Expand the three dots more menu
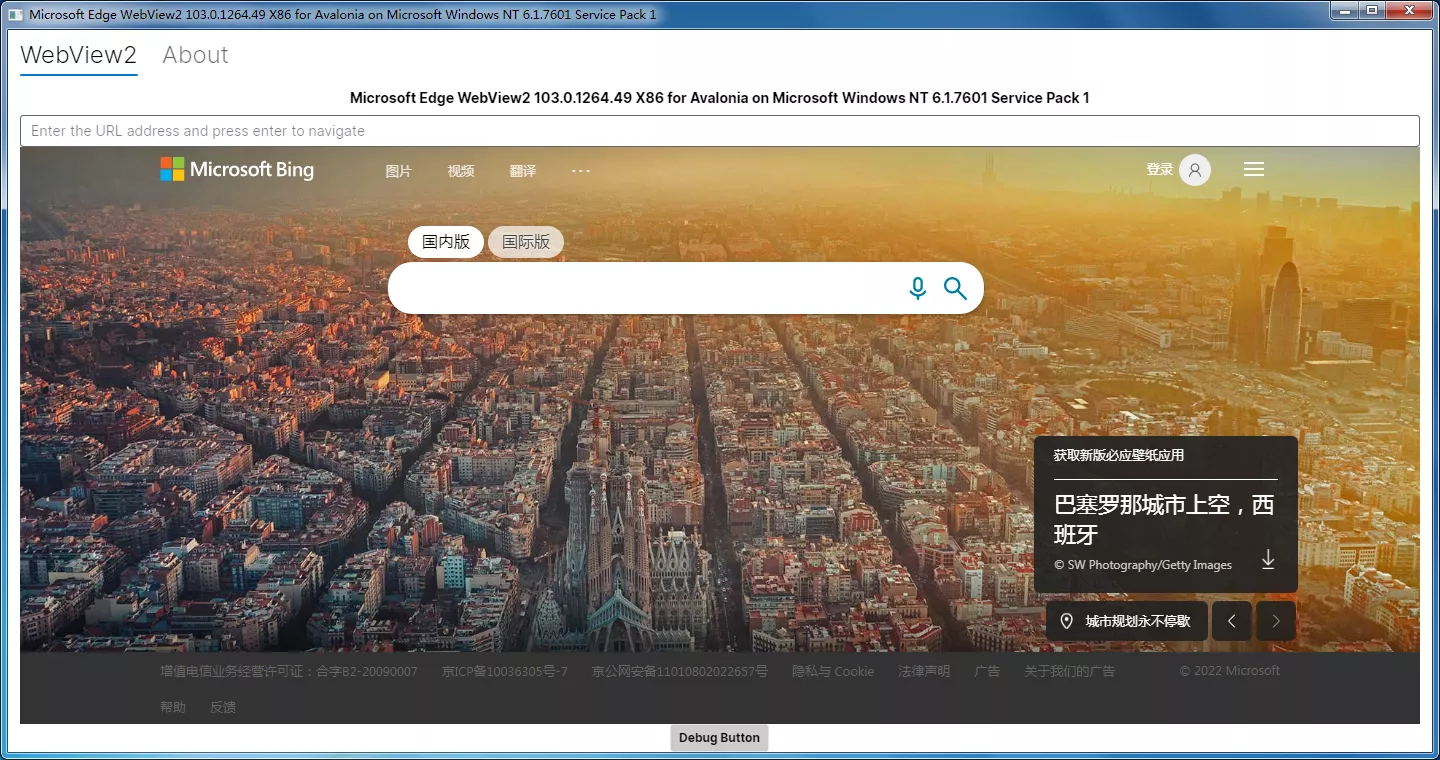 (581, 171)
